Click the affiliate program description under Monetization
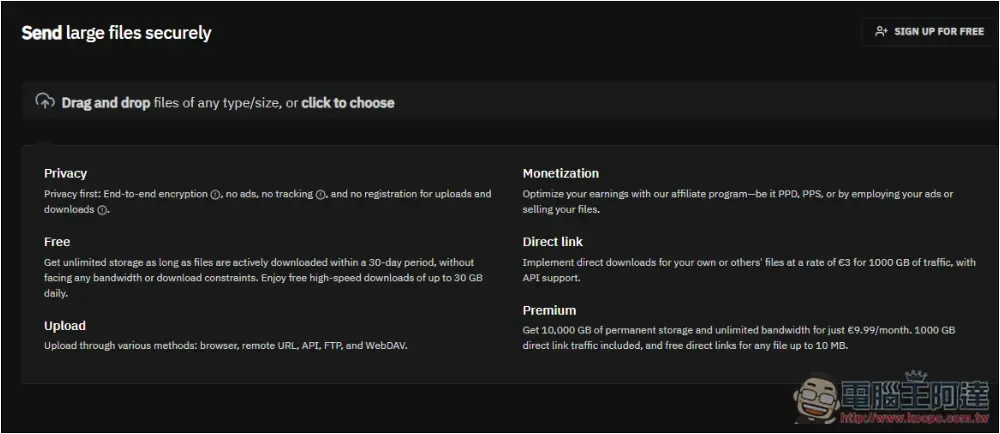 coord(738,201)
